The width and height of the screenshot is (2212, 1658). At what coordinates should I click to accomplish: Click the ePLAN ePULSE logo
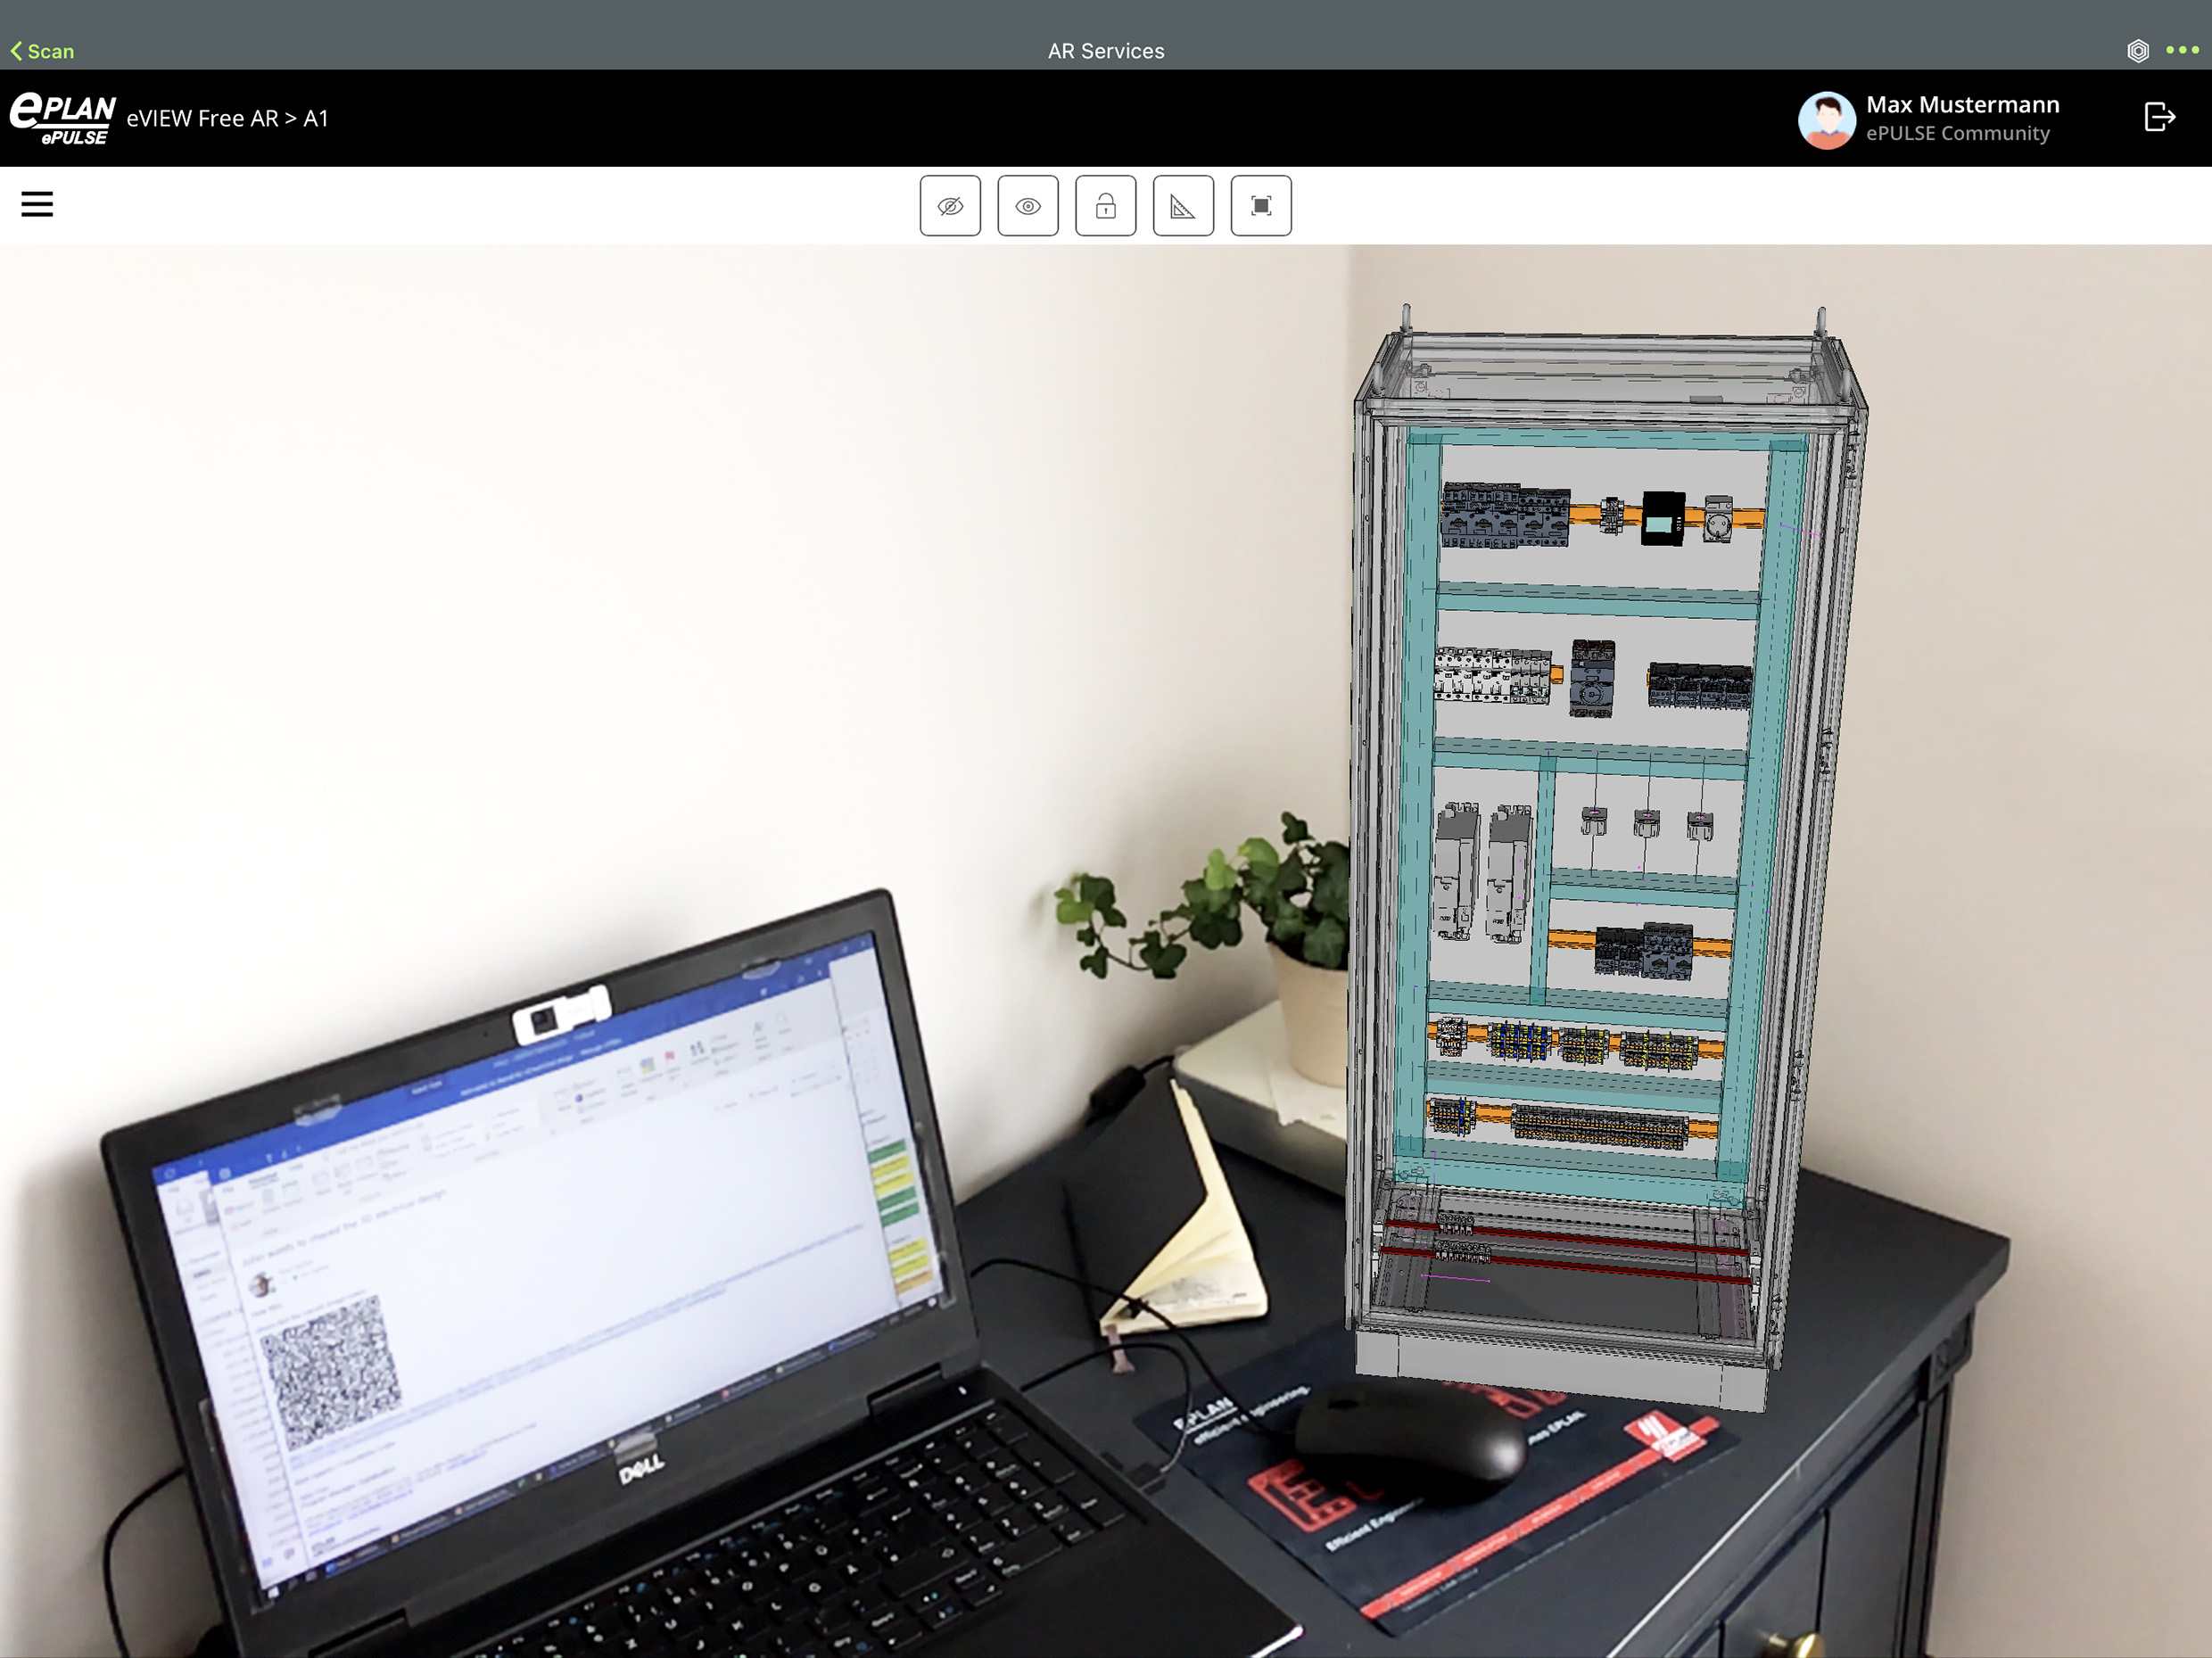pos(60,117)
